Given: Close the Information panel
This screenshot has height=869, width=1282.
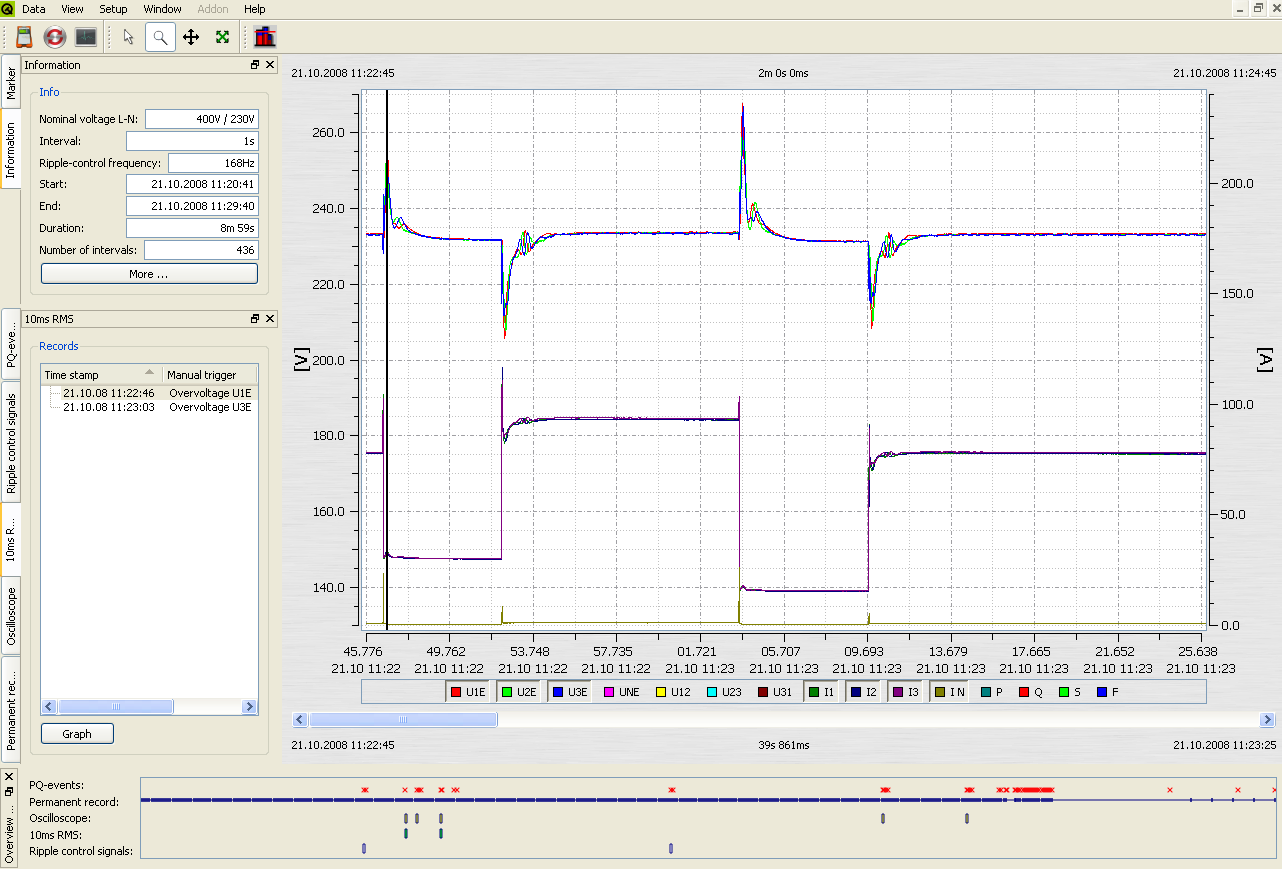Looking at the screenshot, I should tap(270, 65).
